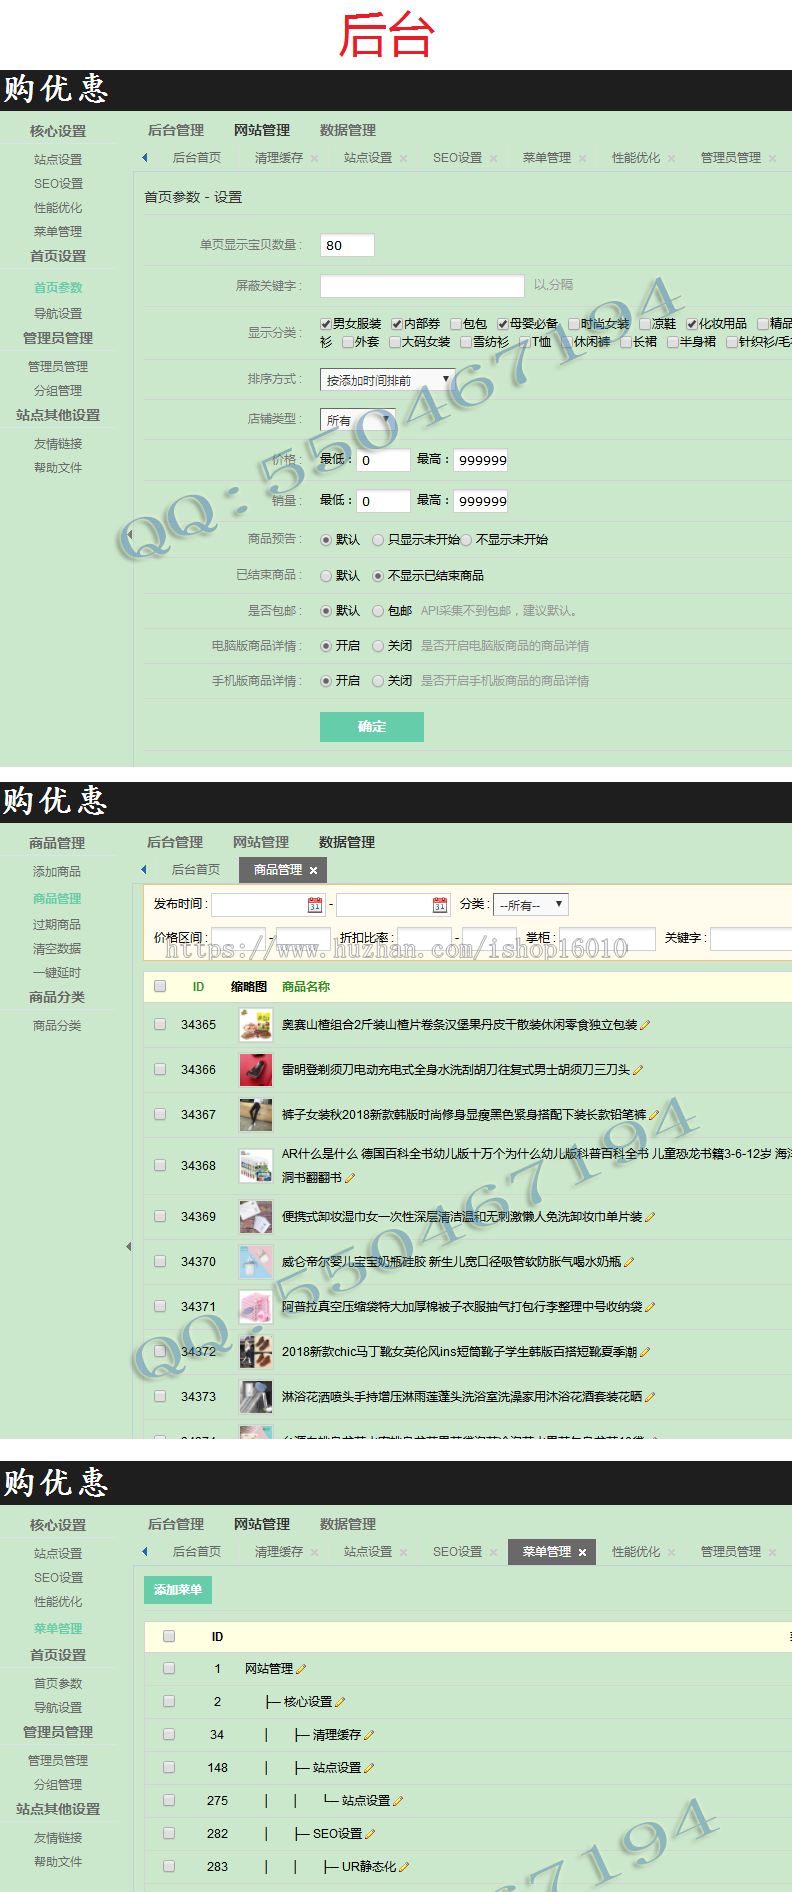This screenshot has width=792, height=1892.
Task: Select 关闭 for 手机版商品详情
Action: coord(378,681)
